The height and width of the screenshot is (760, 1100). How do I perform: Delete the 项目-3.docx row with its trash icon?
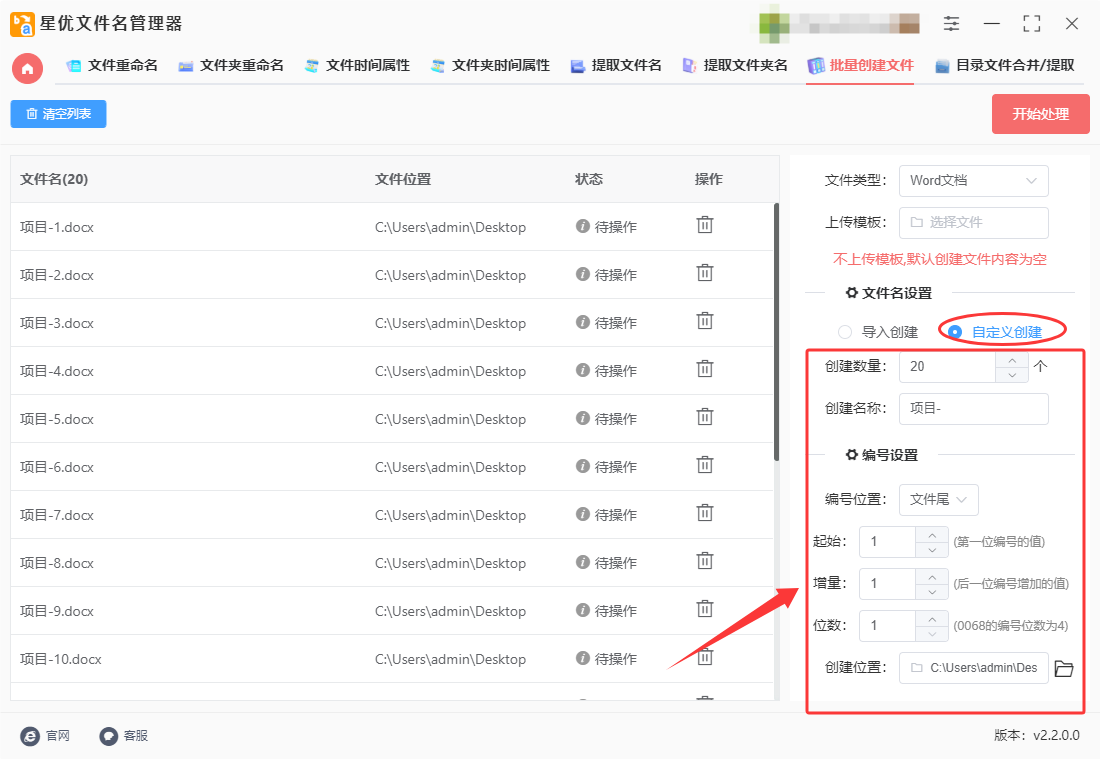(704, 321)
